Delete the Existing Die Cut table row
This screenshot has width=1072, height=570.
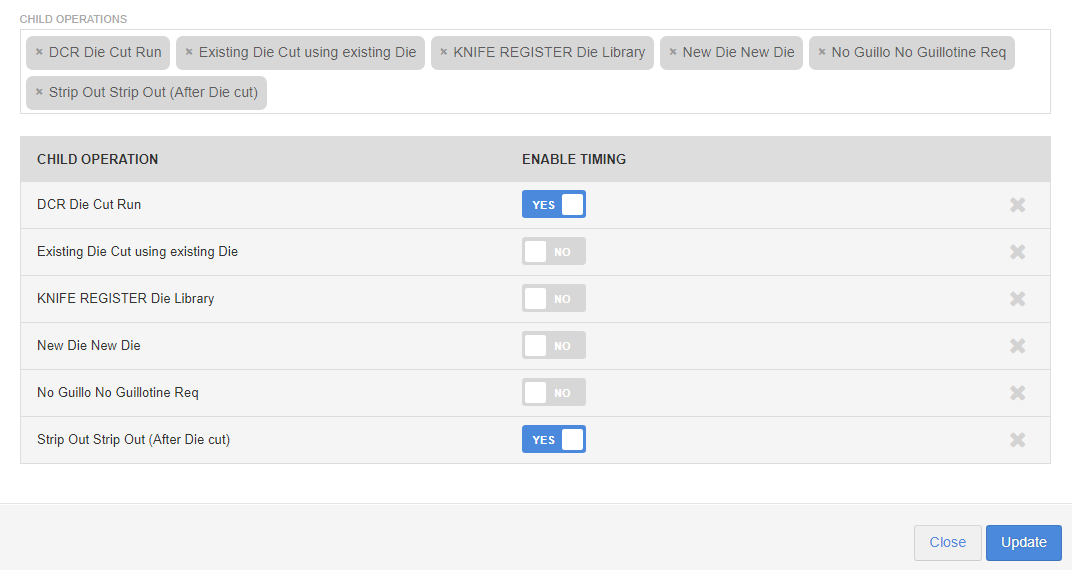point(1017,252)
